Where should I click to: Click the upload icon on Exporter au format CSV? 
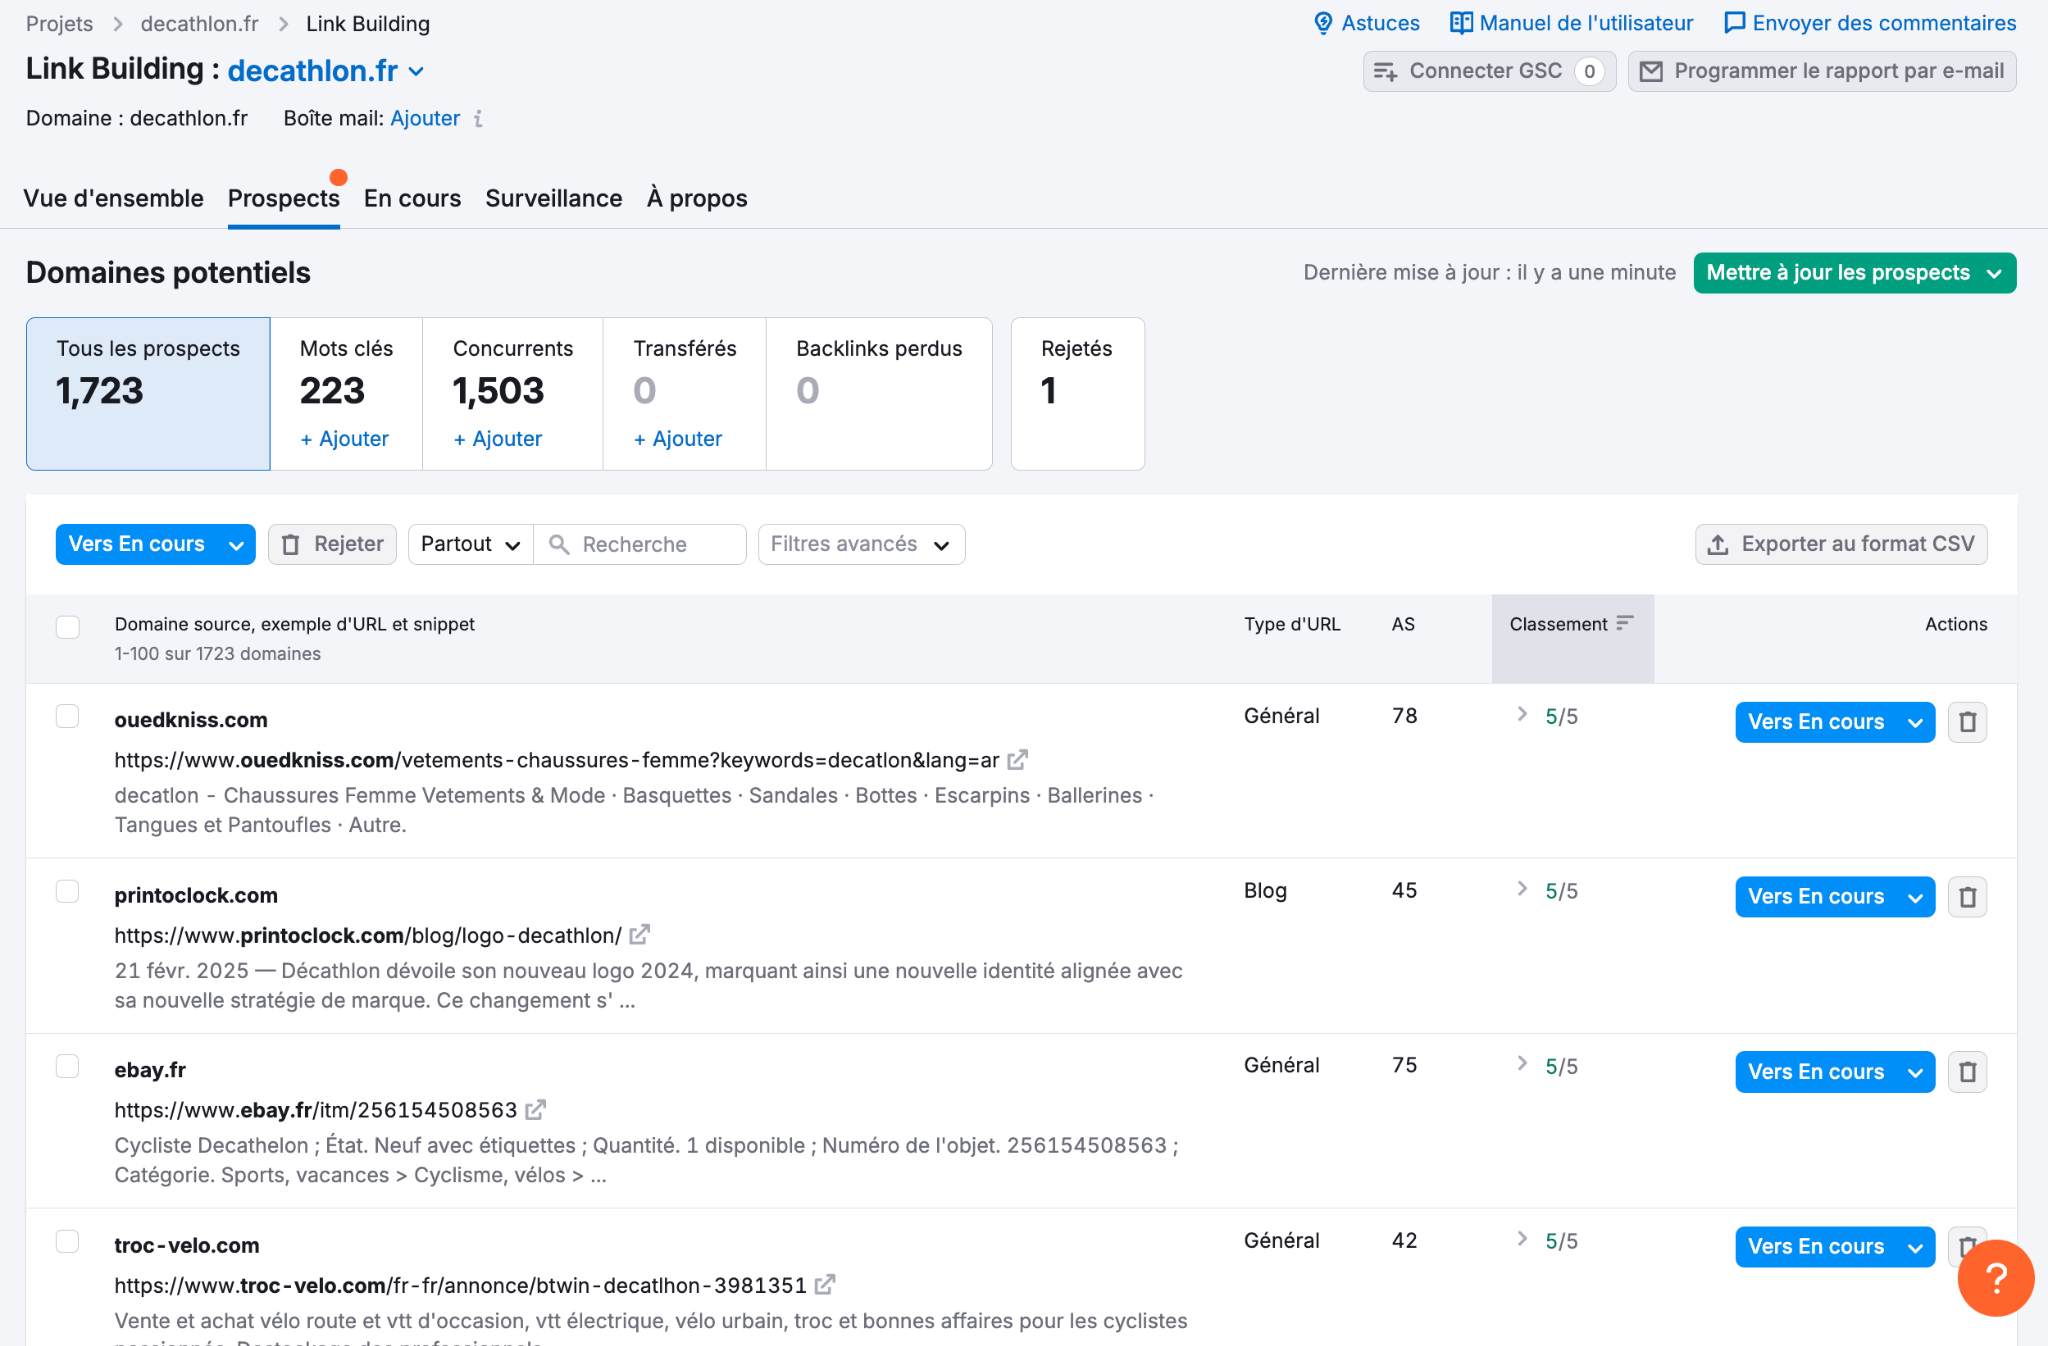point(1718,545)
